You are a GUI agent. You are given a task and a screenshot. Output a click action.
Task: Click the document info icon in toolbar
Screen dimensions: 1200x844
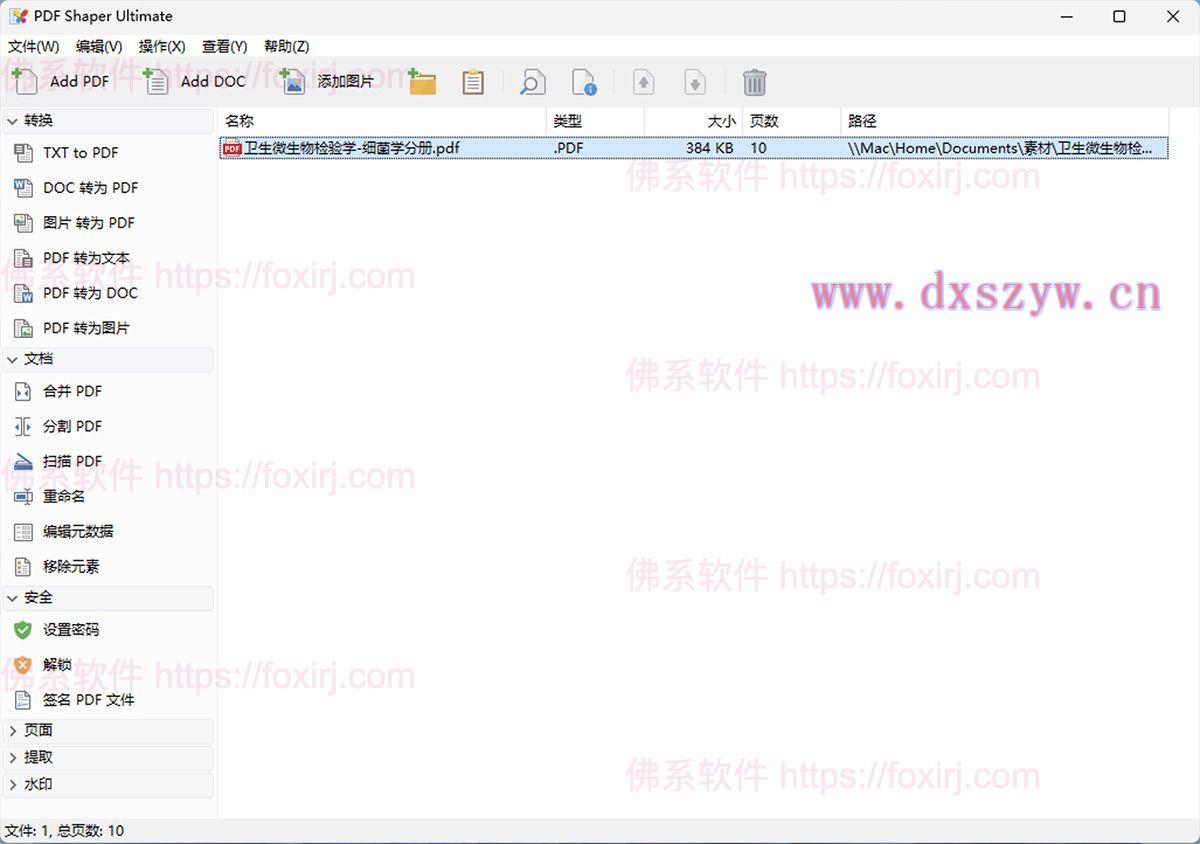[x=584, y=82]
